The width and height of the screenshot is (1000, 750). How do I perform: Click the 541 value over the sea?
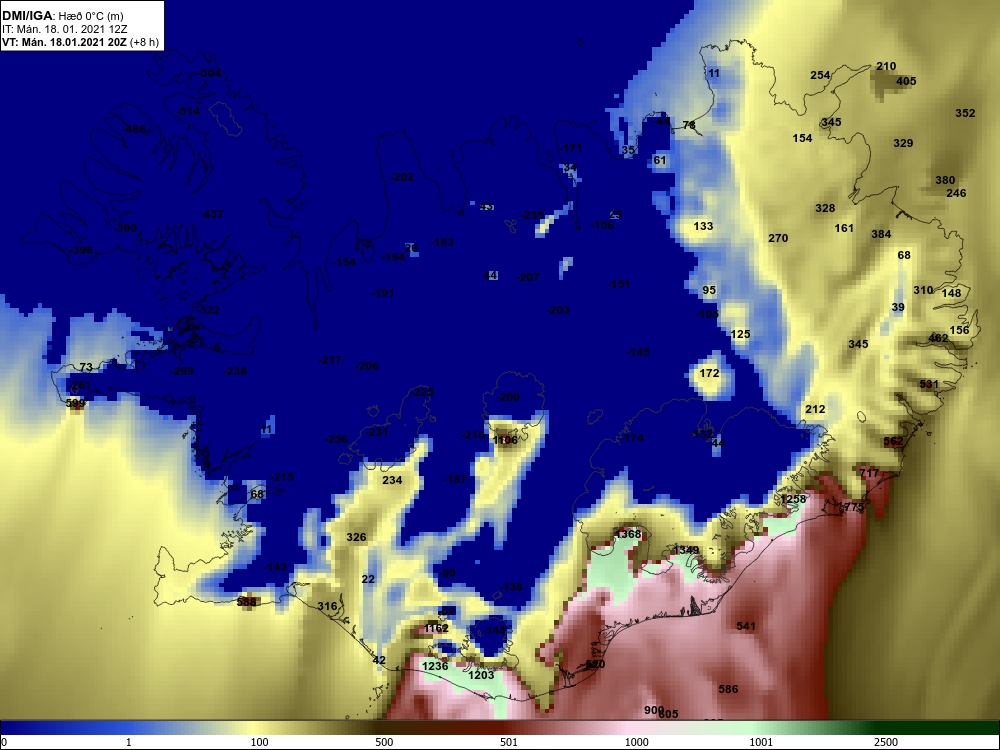coord(746,626)
